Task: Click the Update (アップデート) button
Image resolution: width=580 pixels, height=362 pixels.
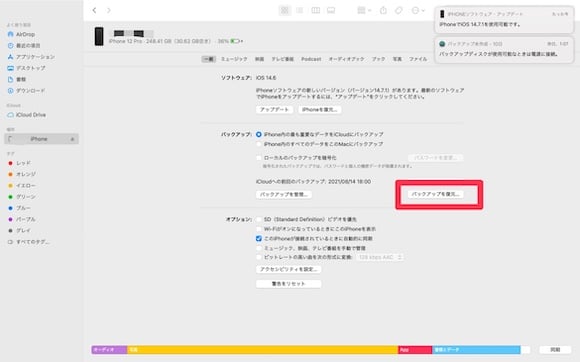Action: coord(274,110)
